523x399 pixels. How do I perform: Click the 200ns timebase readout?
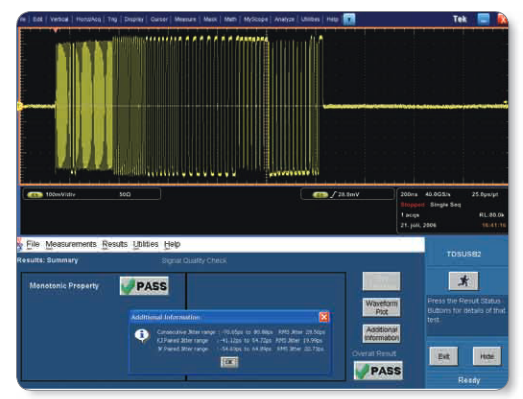click(x=408, y=194)
